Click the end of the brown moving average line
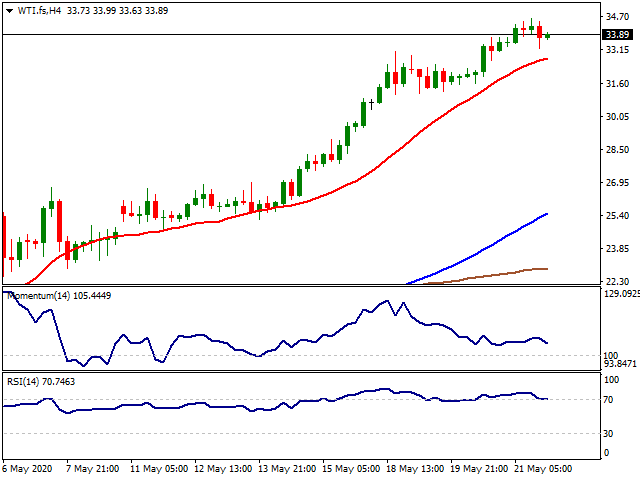Screen dimensions: 640x480 pos(547,269)
